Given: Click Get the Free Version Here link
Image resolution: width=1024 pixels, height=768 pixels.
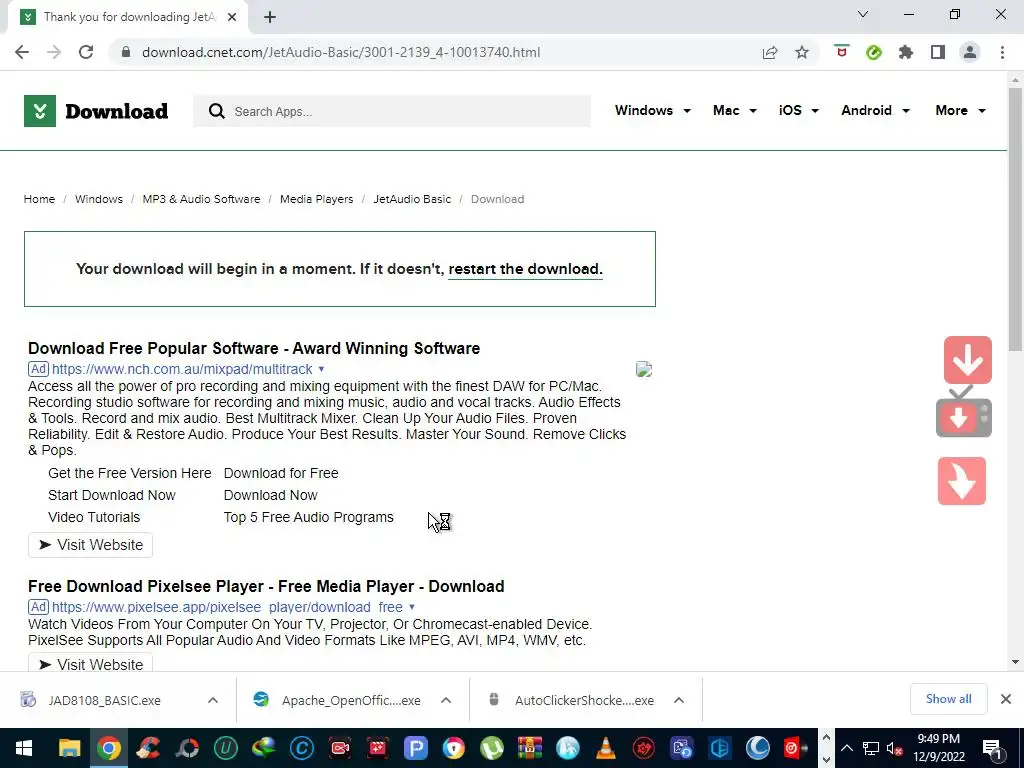Looking at the screenshot, I should (129, 473).
